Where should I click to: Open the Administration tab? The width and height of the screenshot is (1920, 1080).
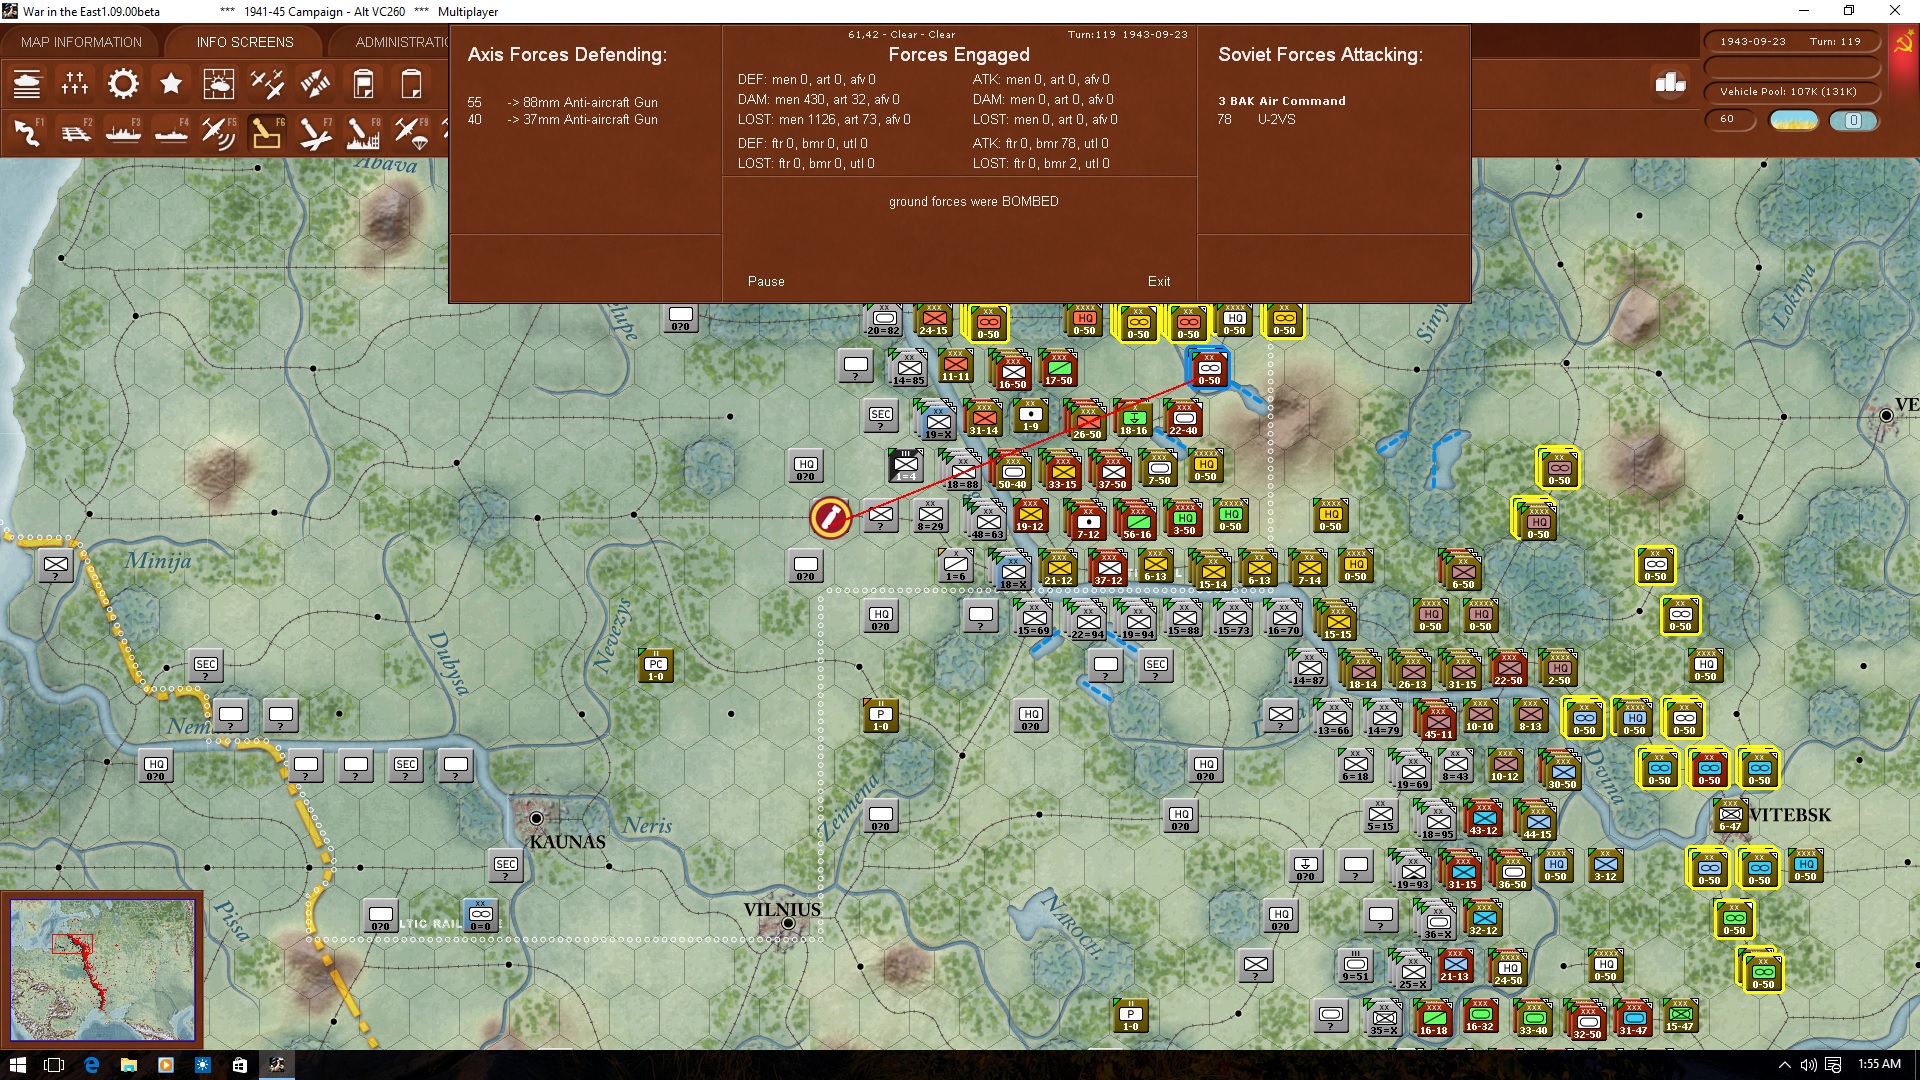[x=401, y=42]
